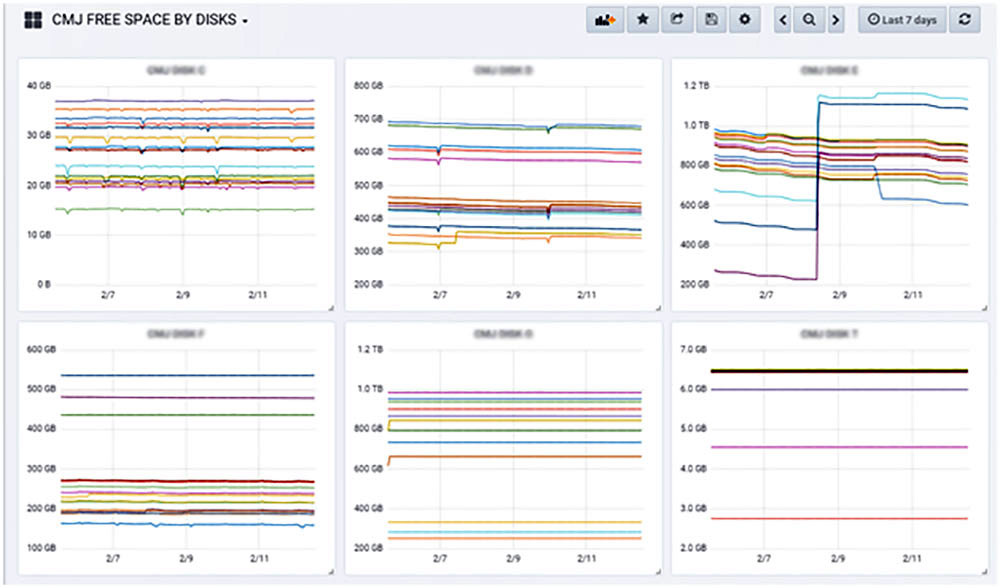Click the black line in bottom-right chart
1000x588 pixels.
point(839,371)
